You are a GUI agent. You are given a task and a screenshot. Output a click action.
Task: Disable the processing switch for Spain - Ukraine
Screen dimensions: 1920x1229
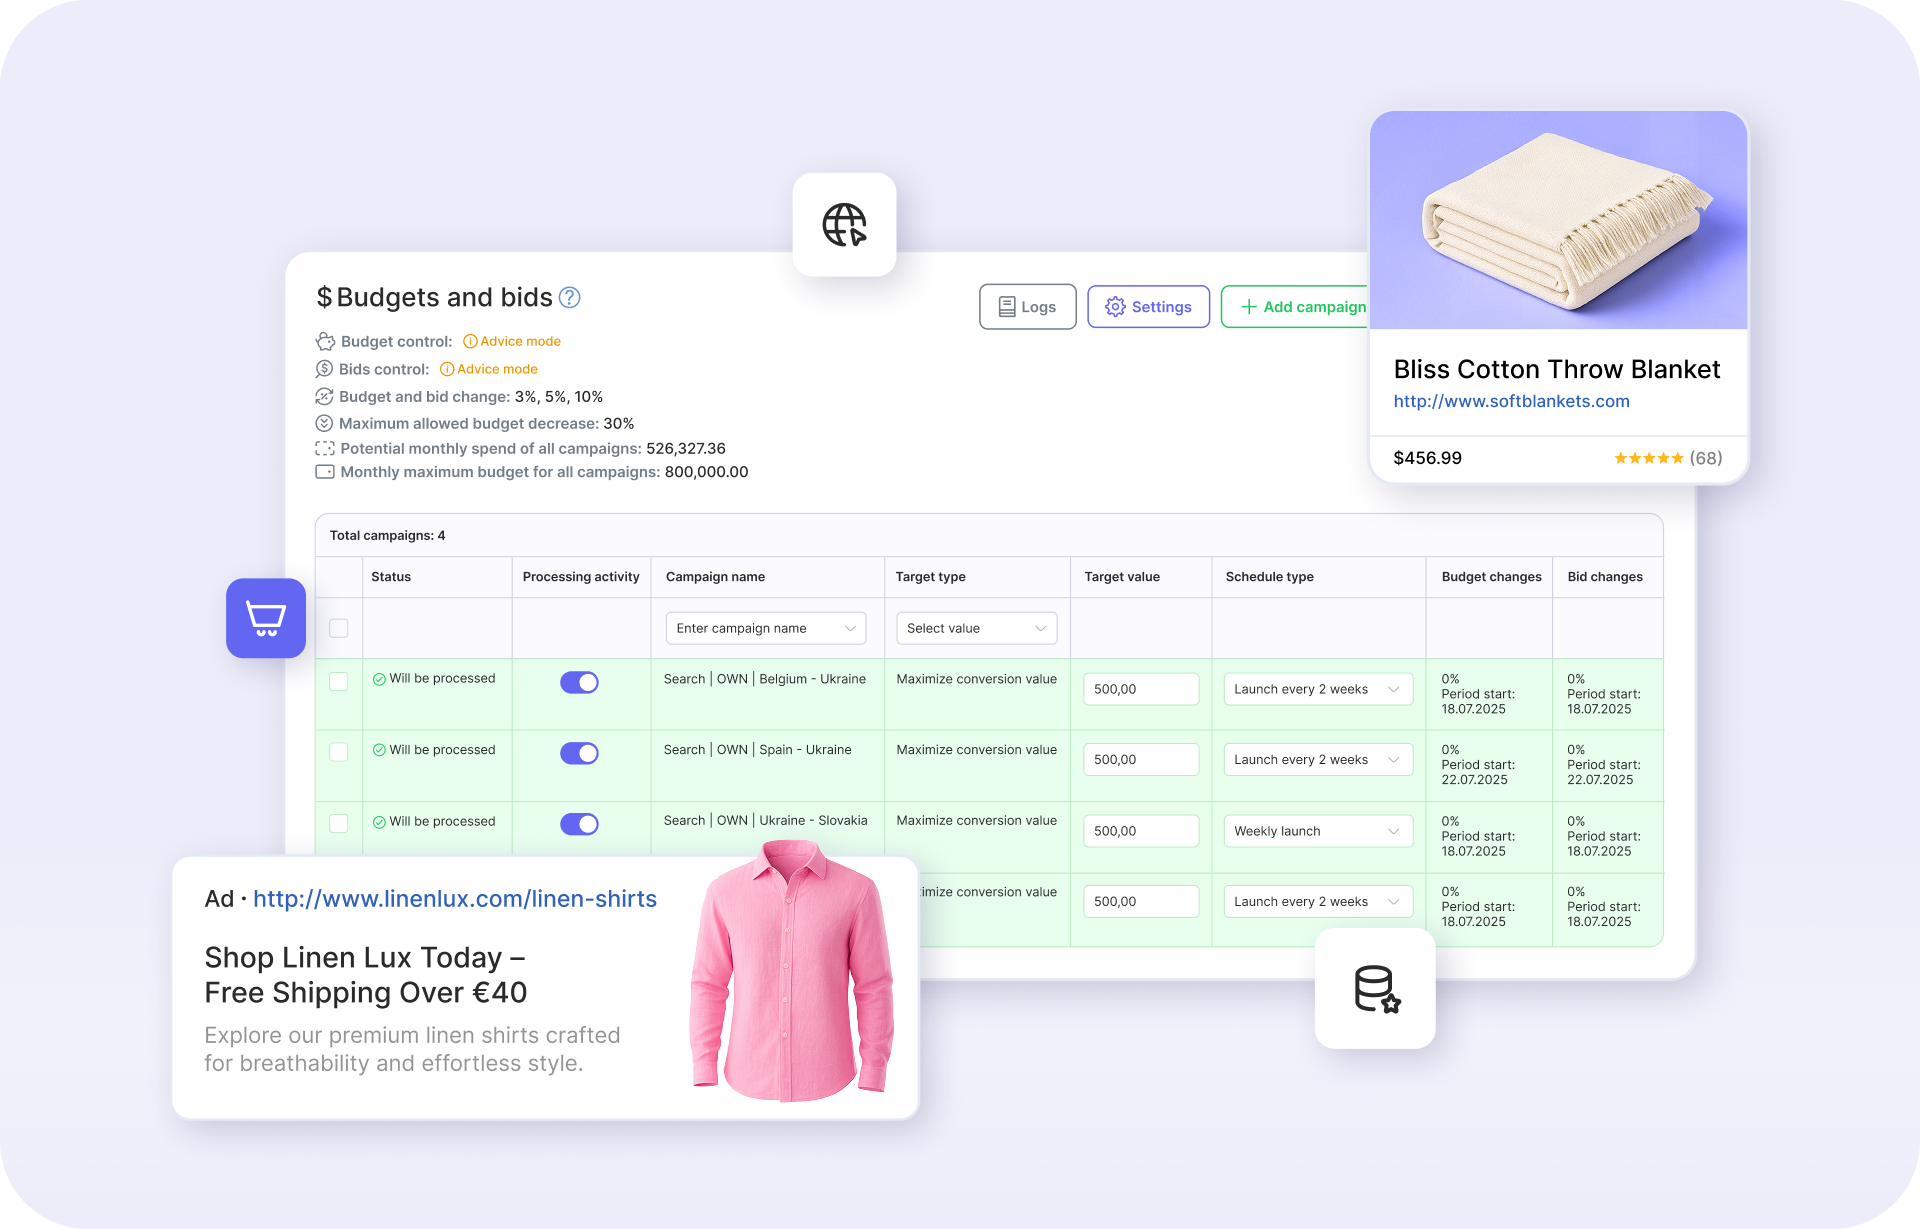tap(579, 753)
